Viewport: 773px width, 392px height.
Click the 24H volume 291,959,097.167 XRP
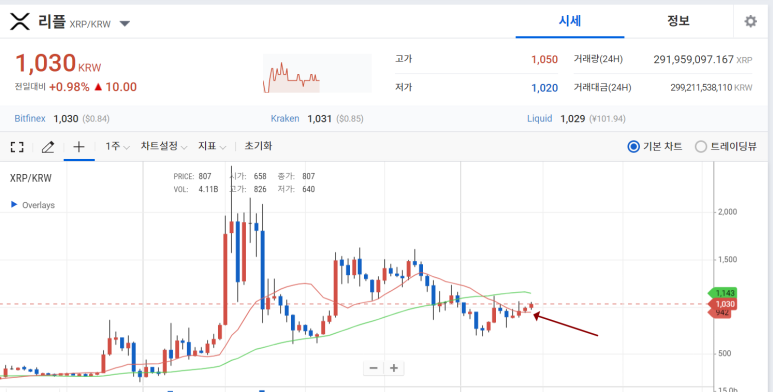click(703, 60)
